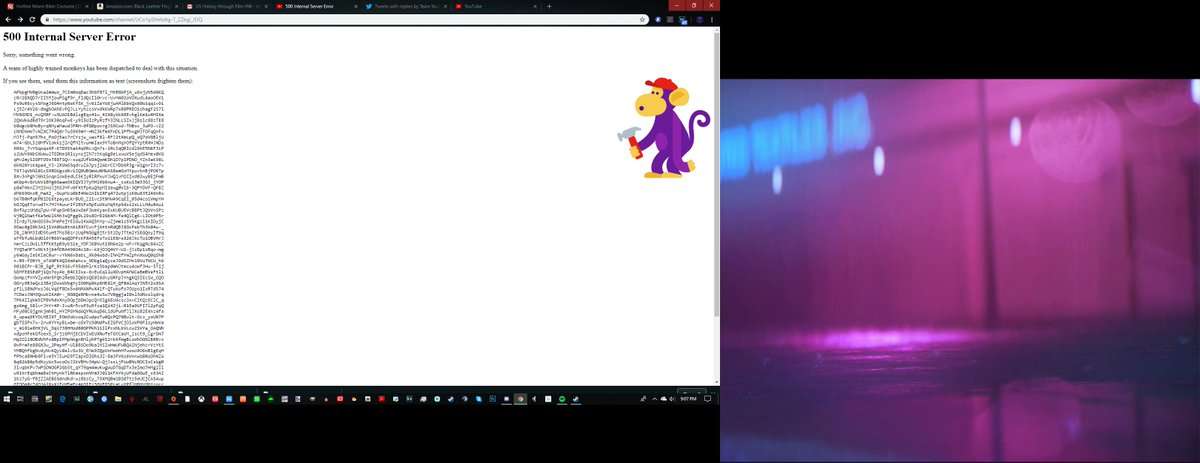The width and height of the screenshot is (1200, 463).
Task: Switch to the Tweets with replies tab
Action: pos(406,6)
